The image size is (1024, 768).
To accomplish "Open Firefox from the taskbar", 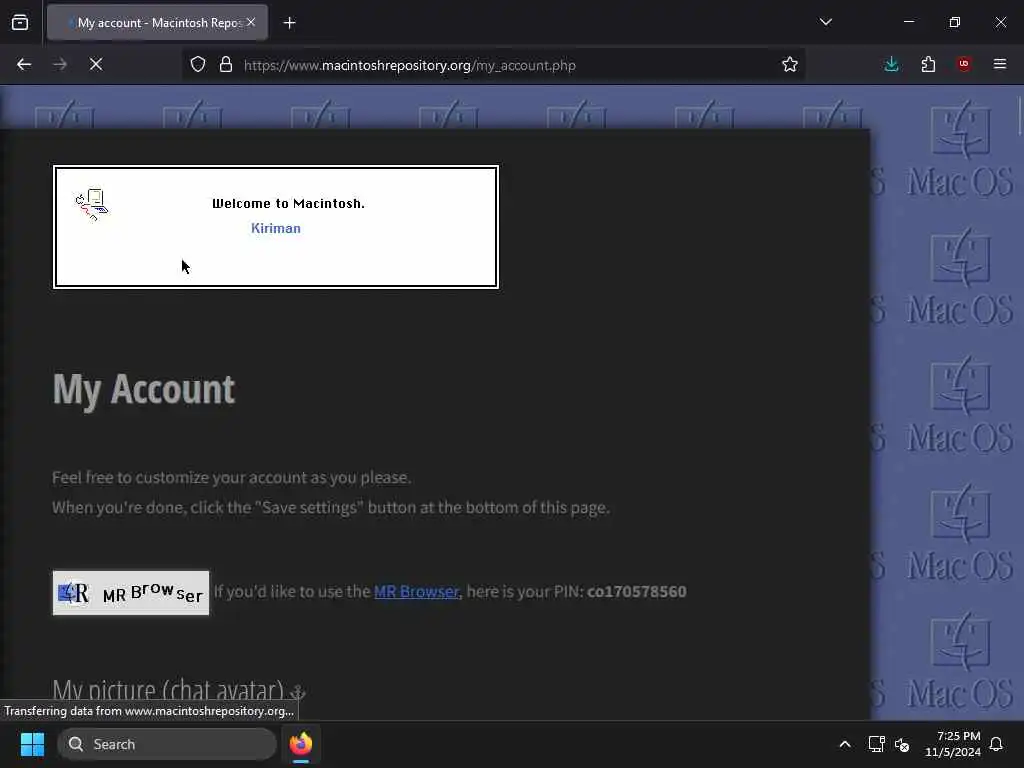I will (301, 744).
